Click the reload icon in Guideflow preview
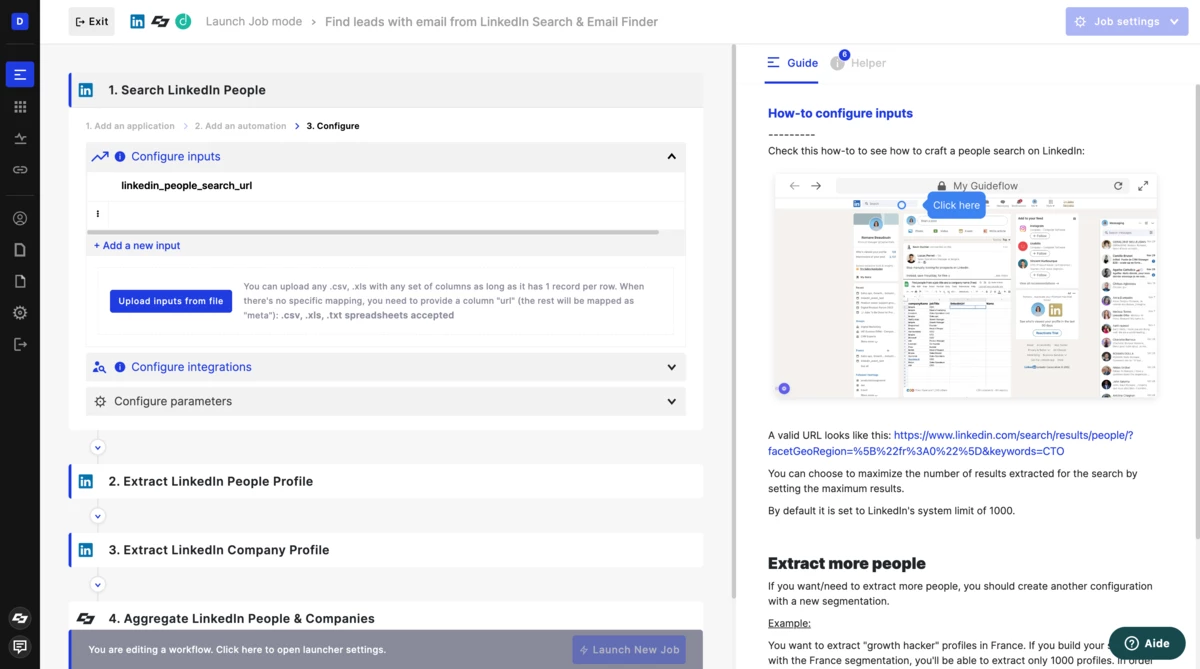 click(x=1118, y=186)
